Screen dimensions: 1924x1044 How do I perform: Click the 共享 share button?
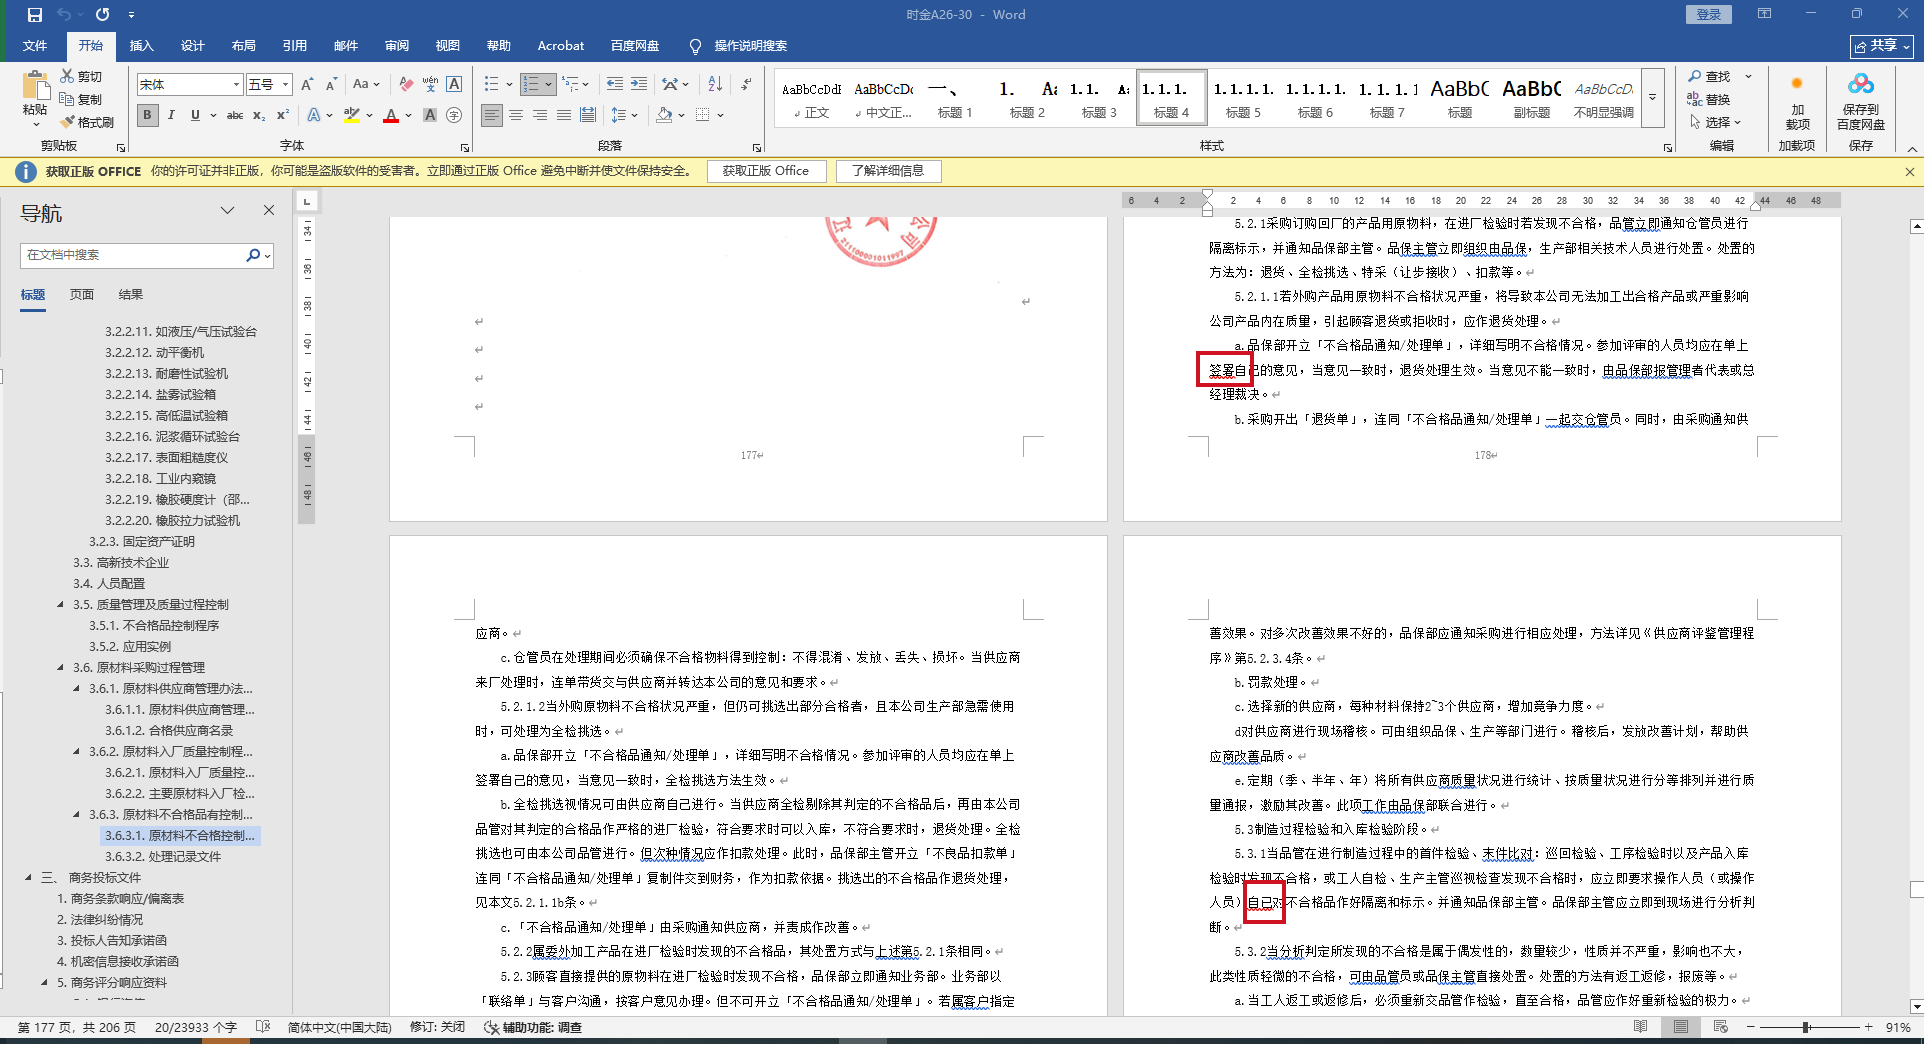1881,46
